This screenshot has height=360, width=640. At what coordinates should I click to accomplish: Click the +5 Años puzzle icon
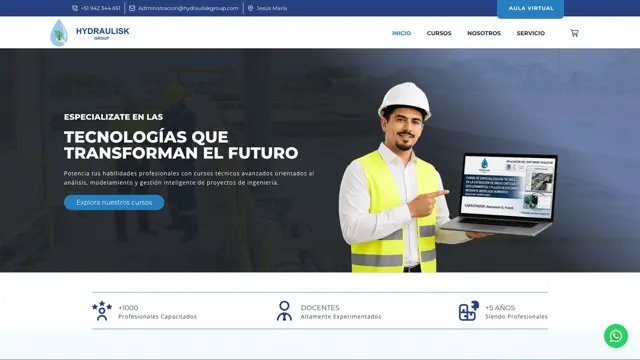[x=469, y=311]
